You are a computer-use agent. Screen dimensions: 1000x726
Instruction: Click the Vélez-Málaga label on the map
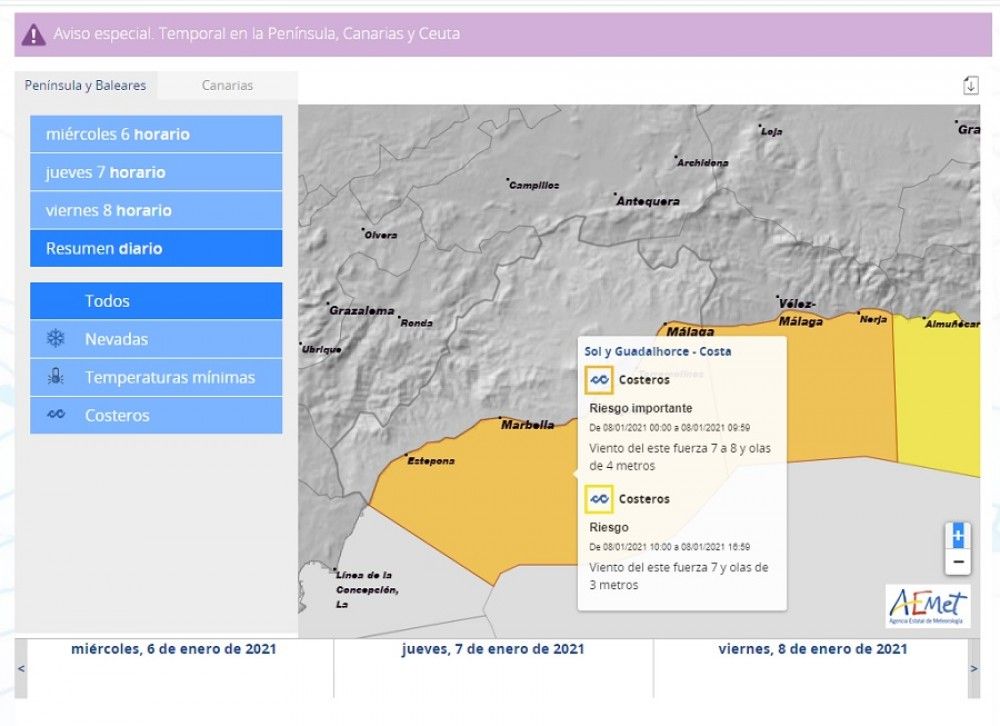(x=800, y=313)
